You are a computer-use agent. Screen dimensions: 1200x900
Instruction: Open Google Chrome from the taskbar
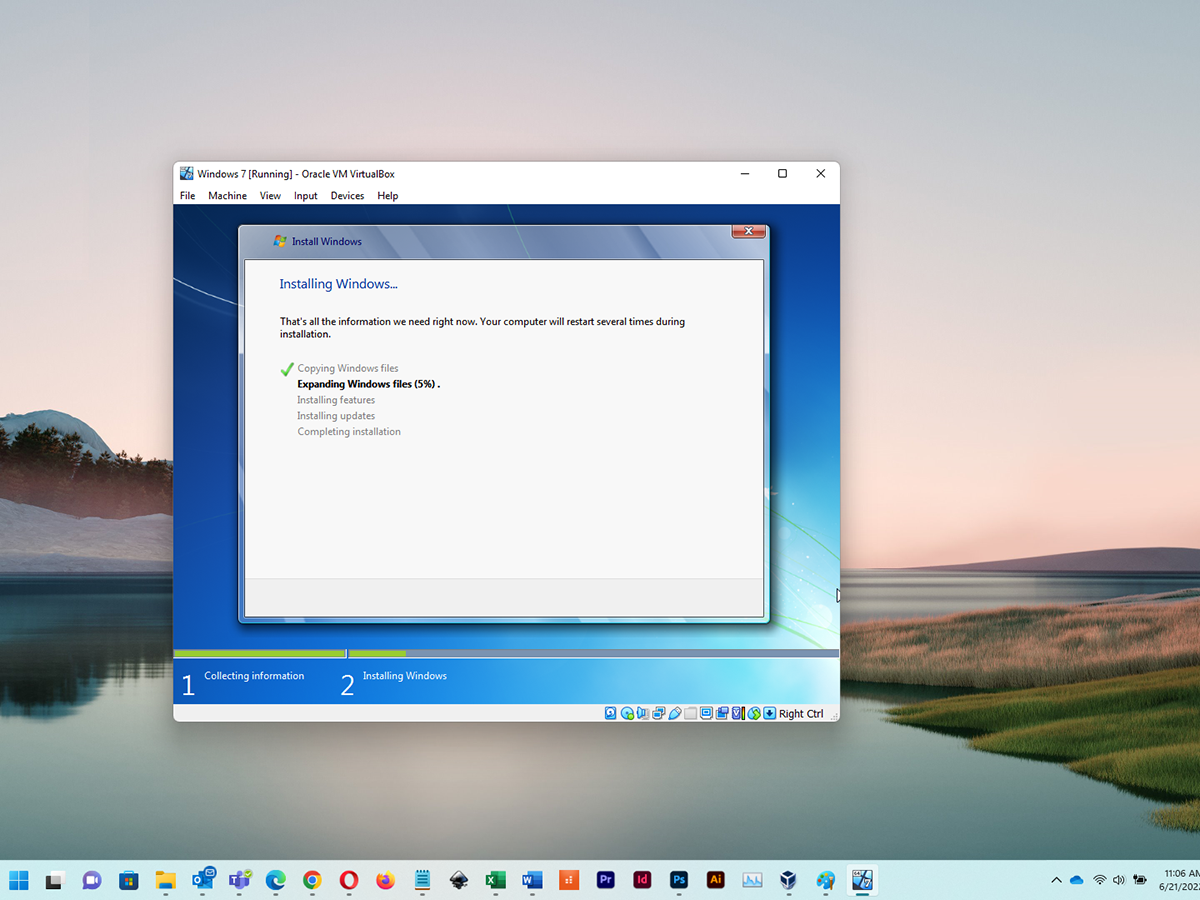pos(312,880)
